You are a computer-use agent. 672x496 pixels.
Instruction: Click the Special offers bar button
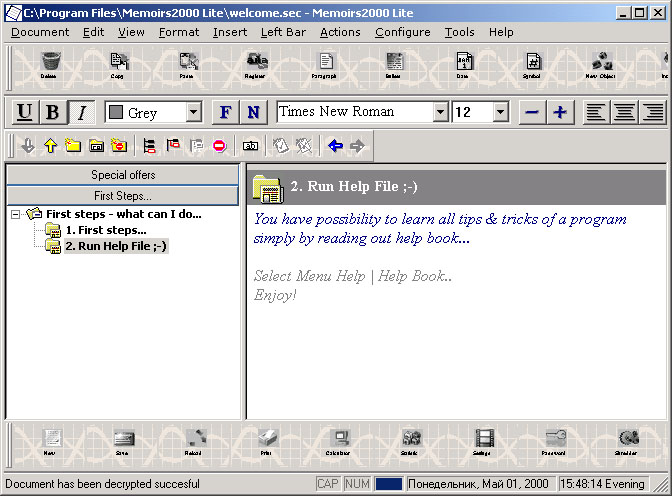pos(123,175)
